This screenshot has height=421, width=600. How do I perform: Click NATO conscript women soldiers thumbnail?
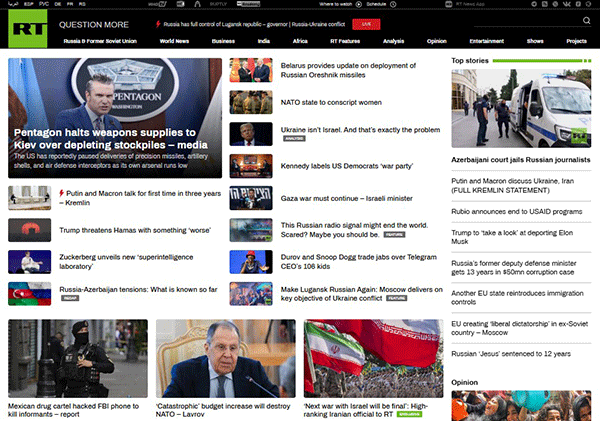251,102
